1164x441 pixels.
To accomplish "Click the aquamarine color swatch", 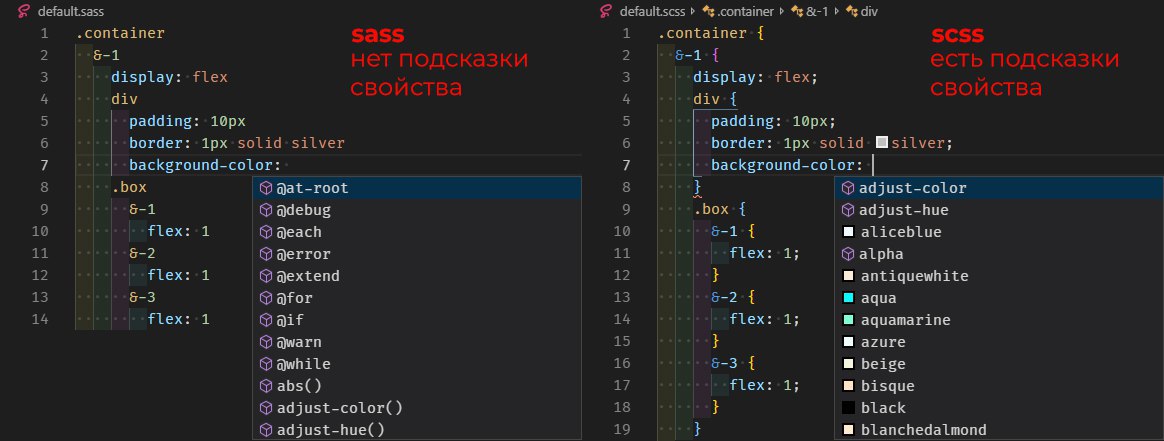I will [x=849, y=320].
